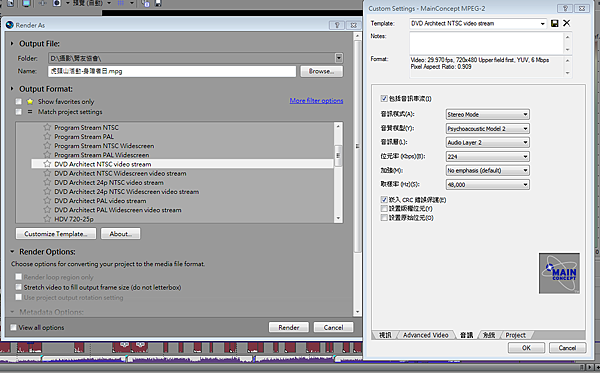The image size is (600, 373).
Task: Favorite the Program Stream NTSC template star
Action: [x=47, y=127]
